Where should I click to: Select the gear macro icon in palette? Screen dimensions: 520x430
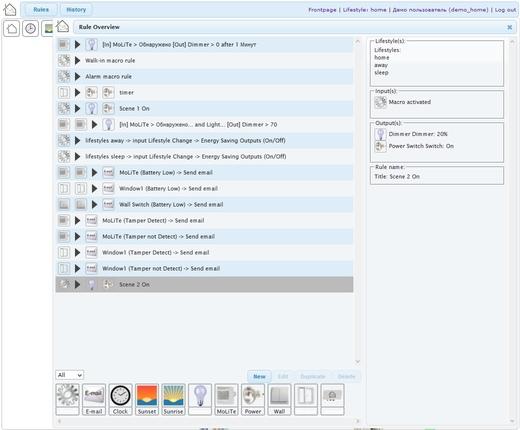tap(67, 395)
